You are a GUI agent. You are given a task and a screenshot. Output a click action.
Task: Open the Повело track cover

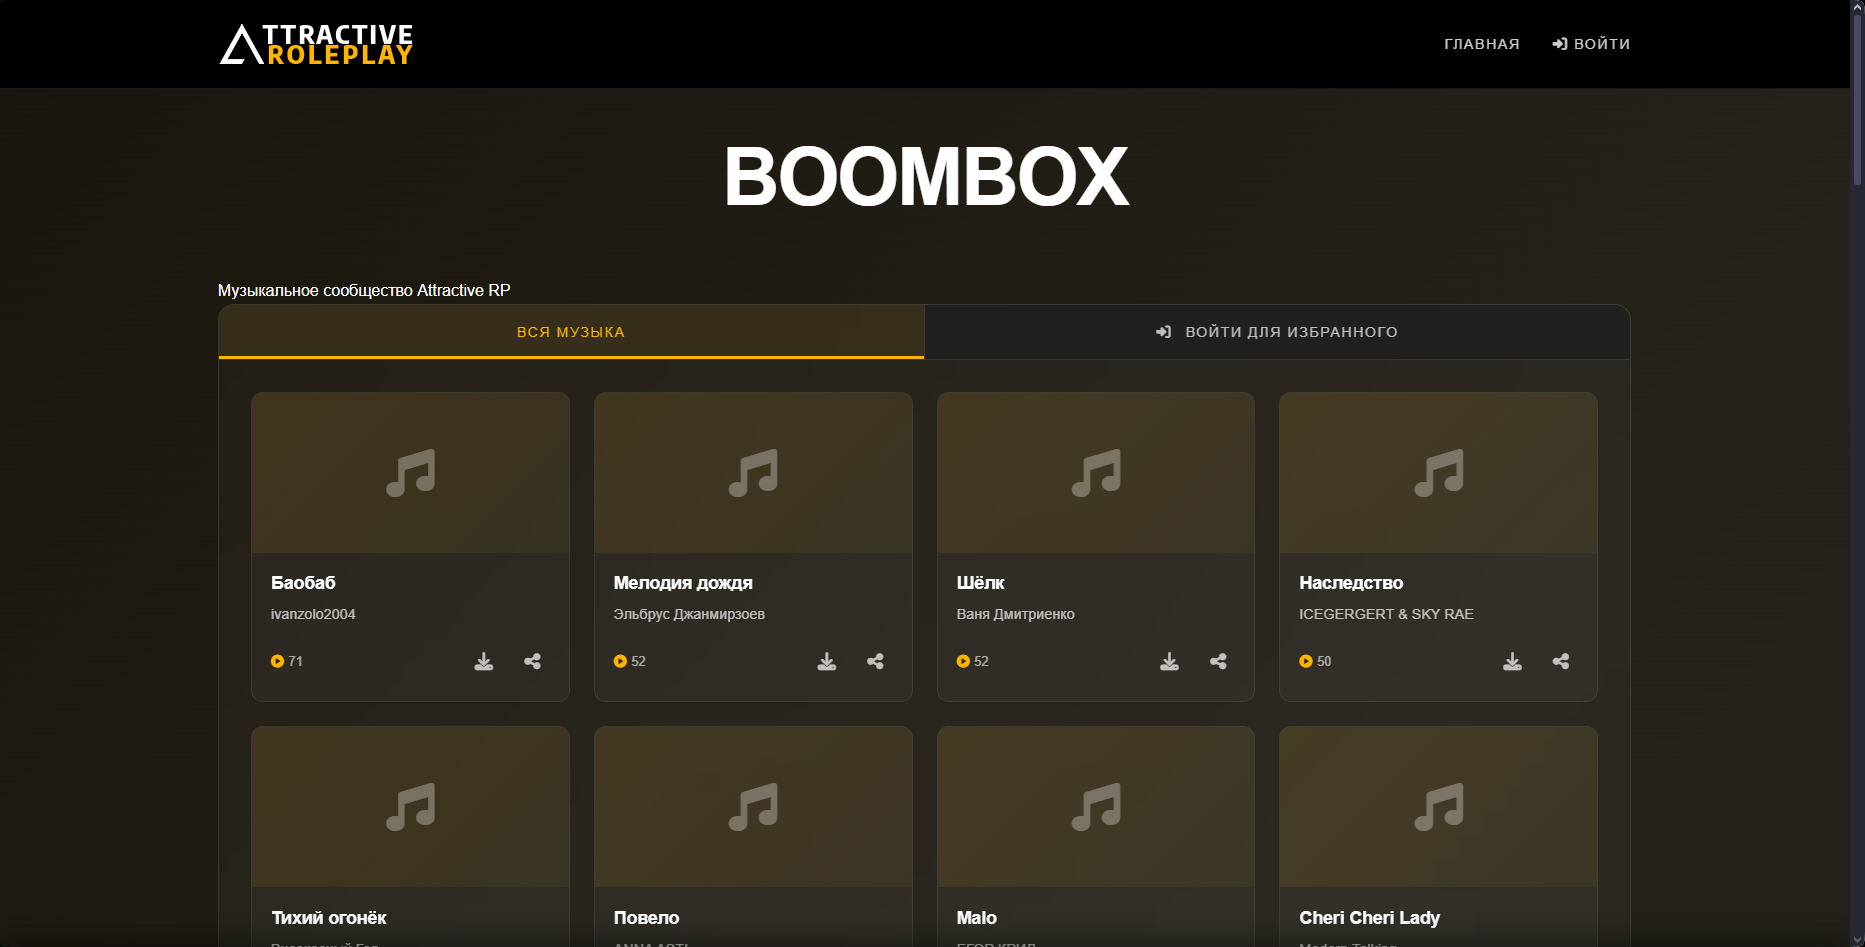(753, 807)
